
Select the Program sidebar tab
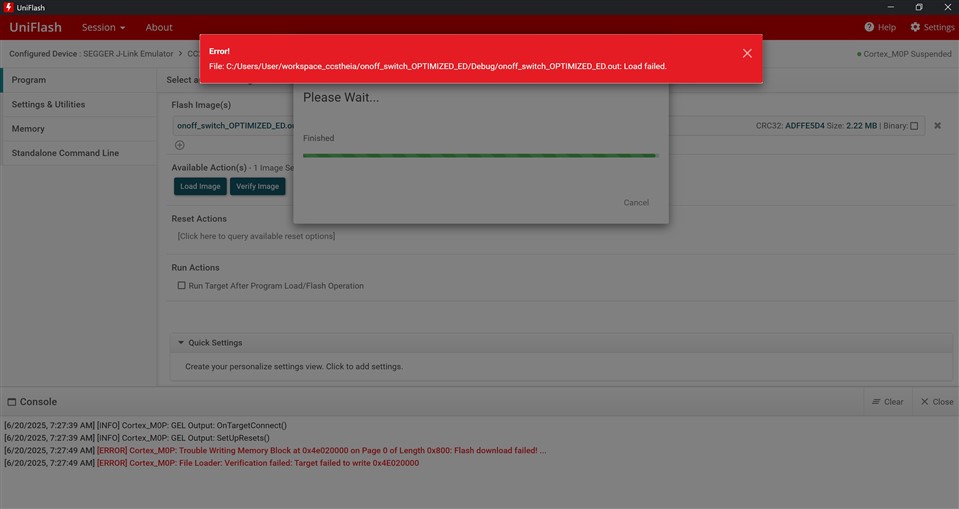[x=79, y=80]
